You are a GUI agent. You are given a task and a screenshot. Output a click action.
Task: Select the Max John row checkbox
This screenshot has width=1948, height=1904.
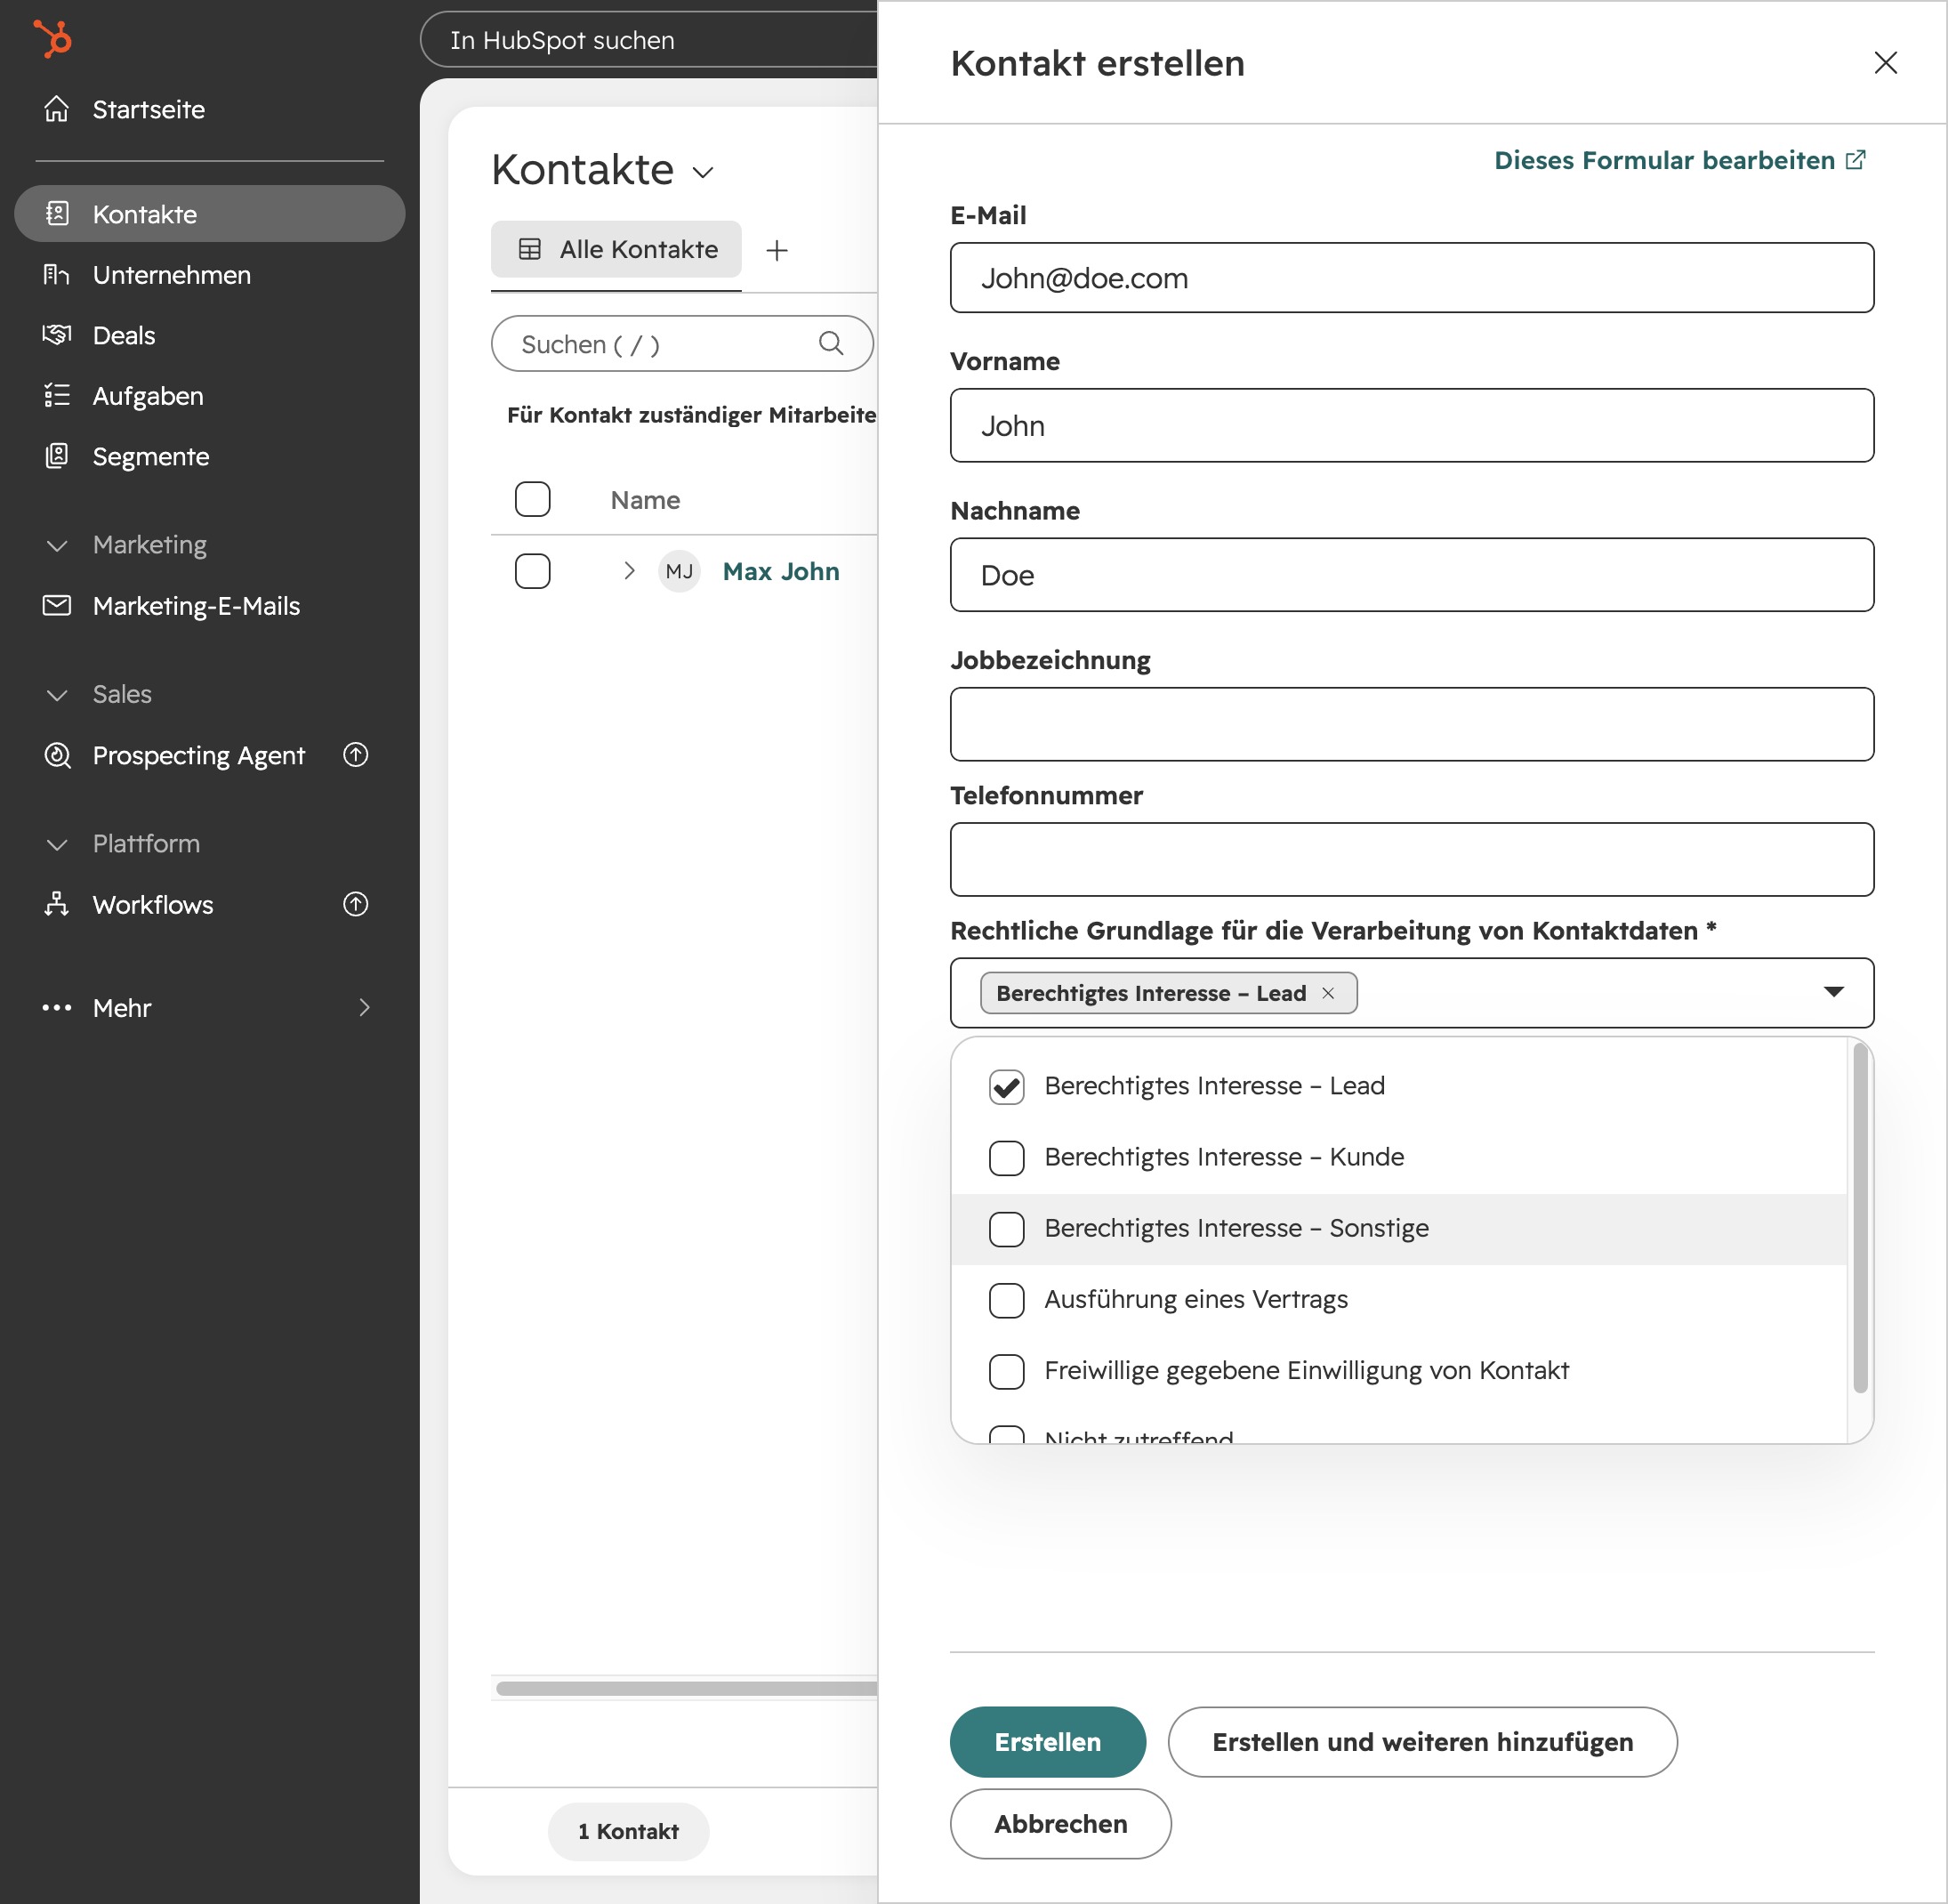coord(532,571)
